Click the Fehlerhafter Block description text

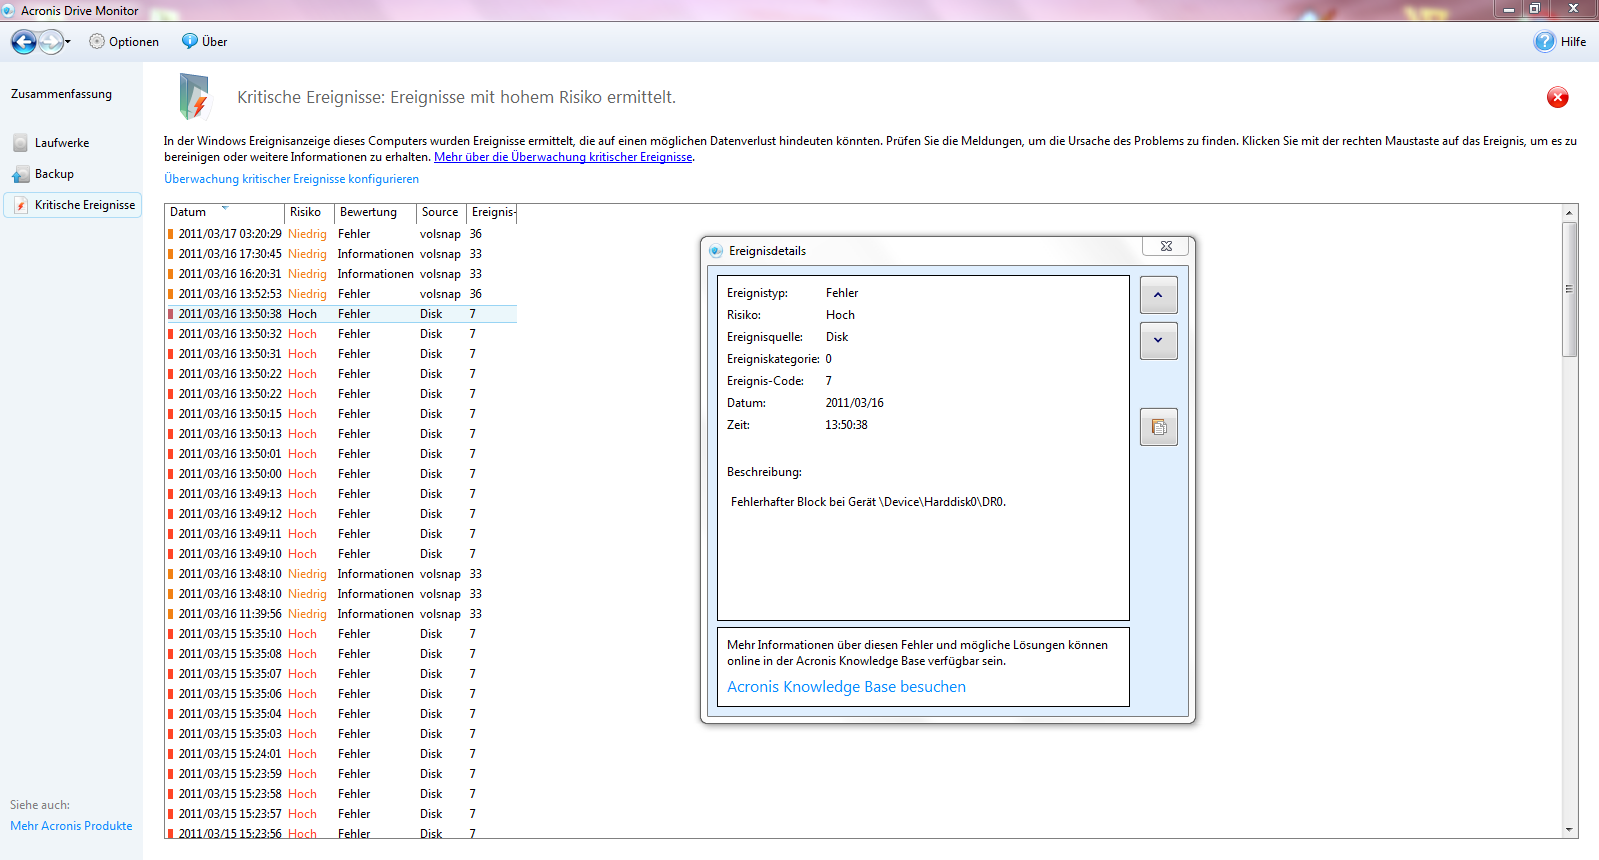click(x=868, y=502)
